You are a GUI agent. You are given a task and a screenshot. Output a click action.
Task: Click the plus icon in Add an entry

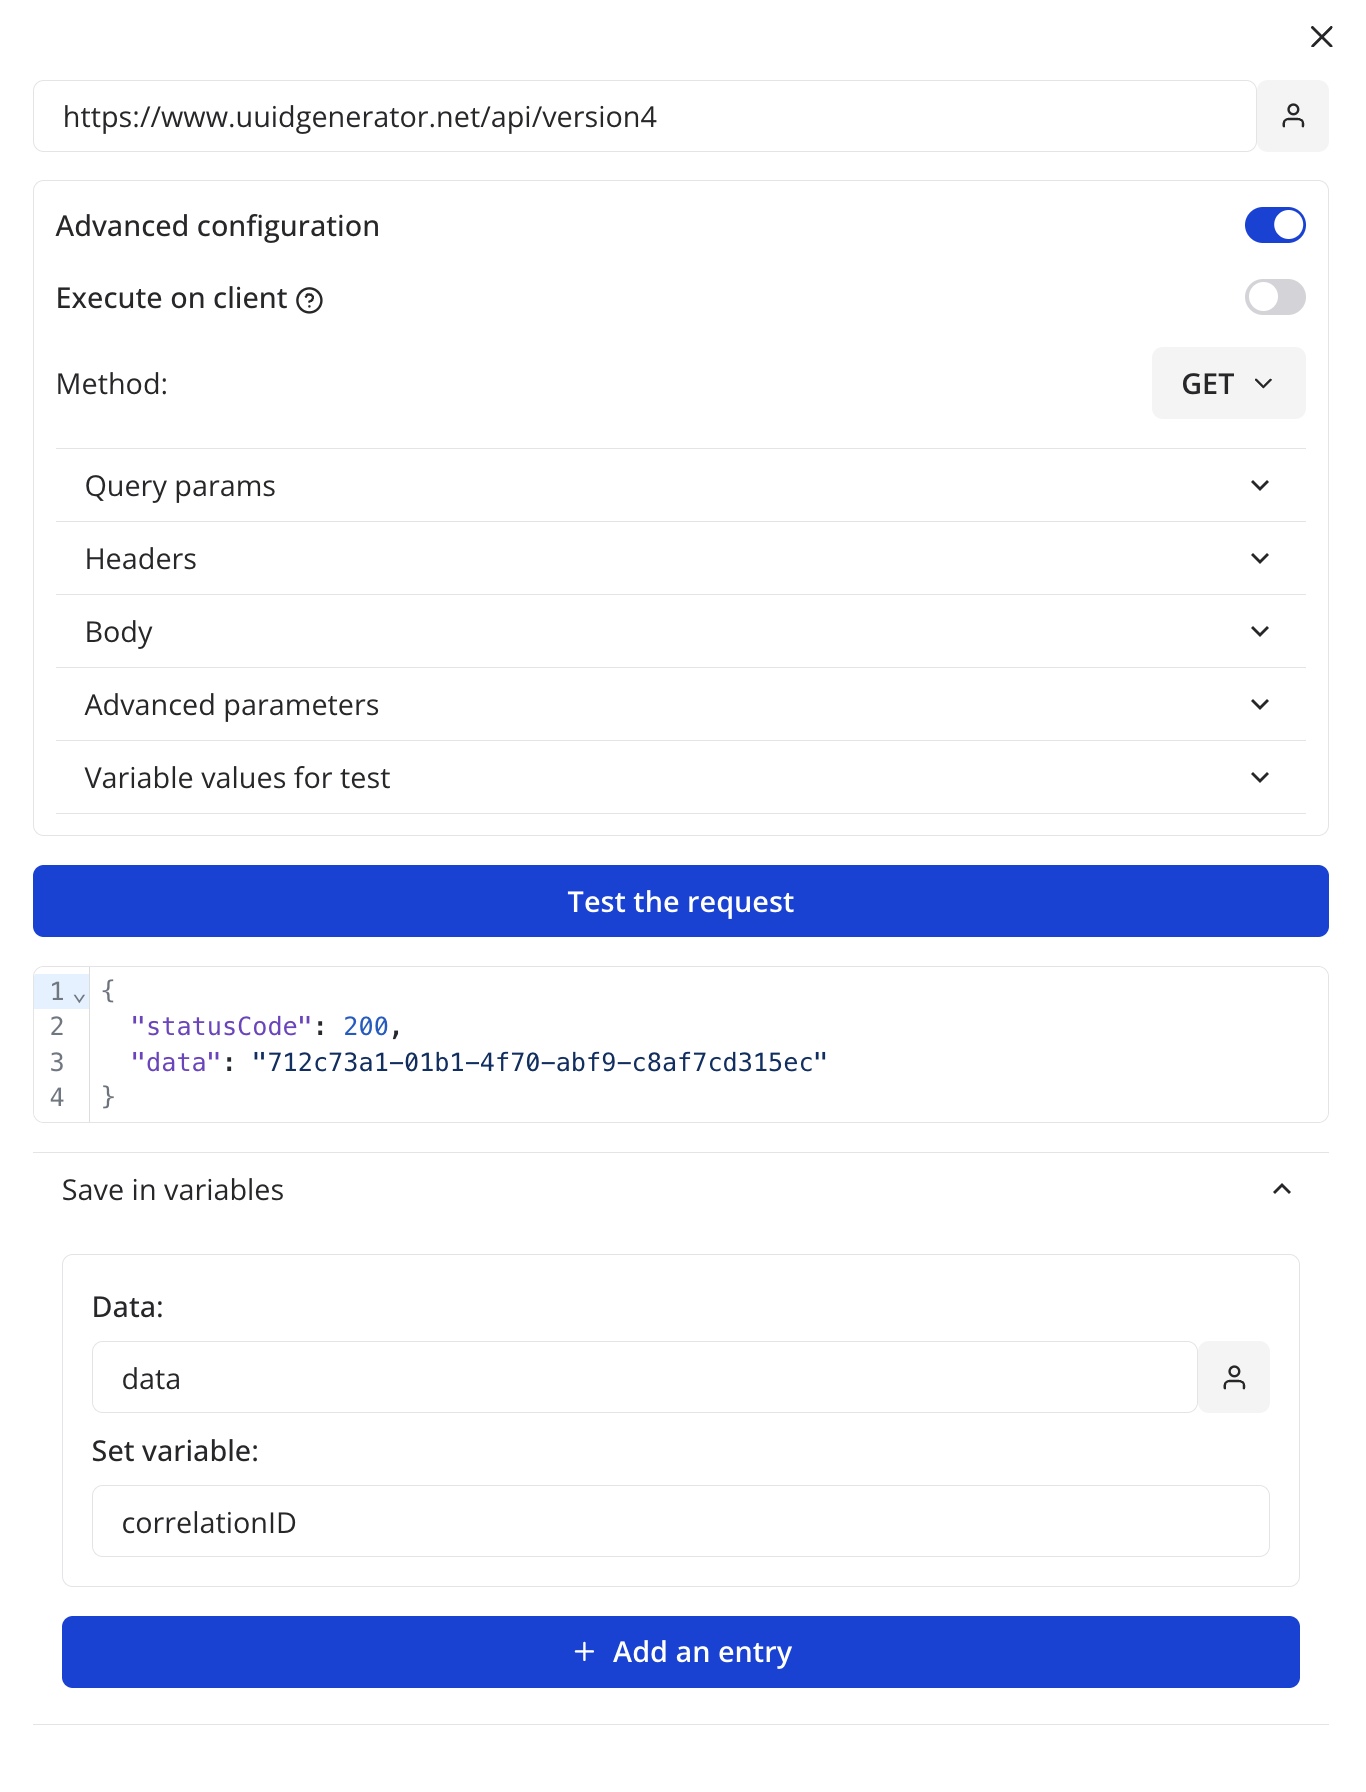[584, 1652]
